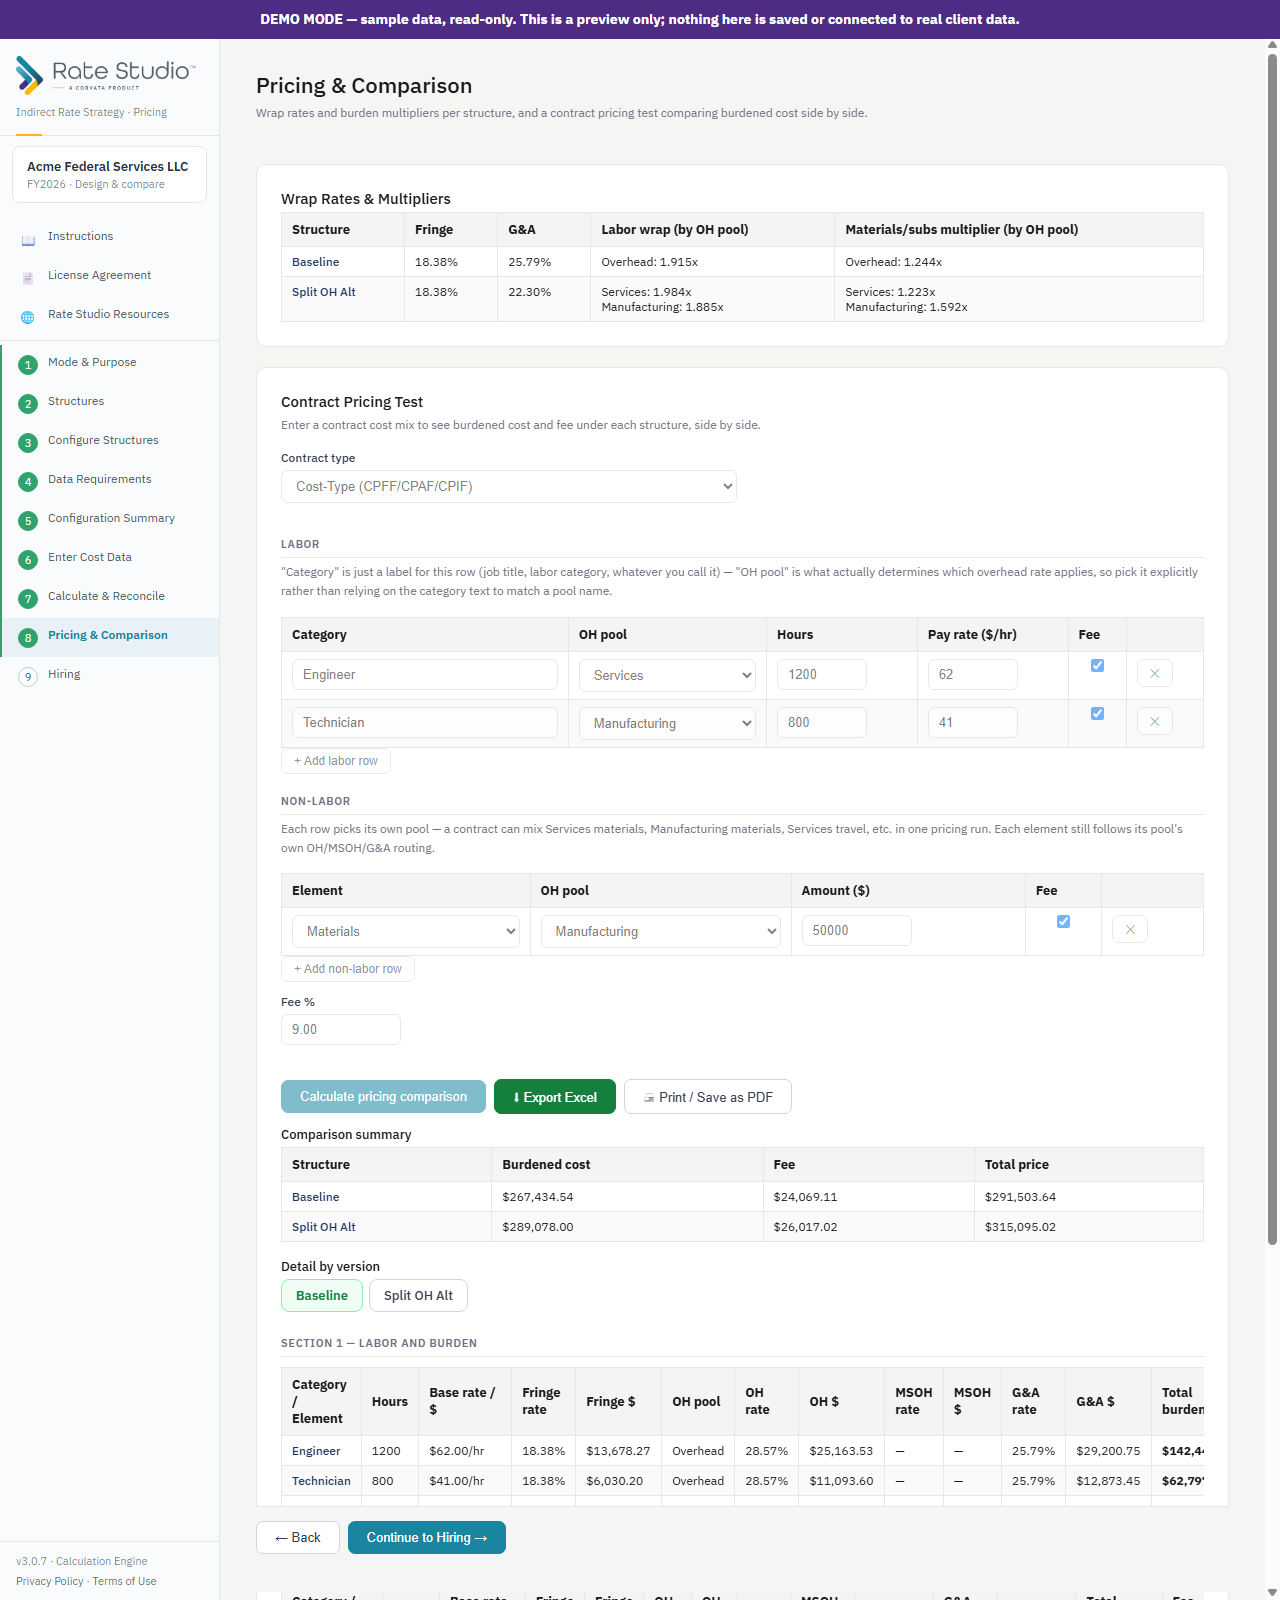Select step 6 circle Enter Cost Data
1280x1600 pixels.
coord(28,560)
